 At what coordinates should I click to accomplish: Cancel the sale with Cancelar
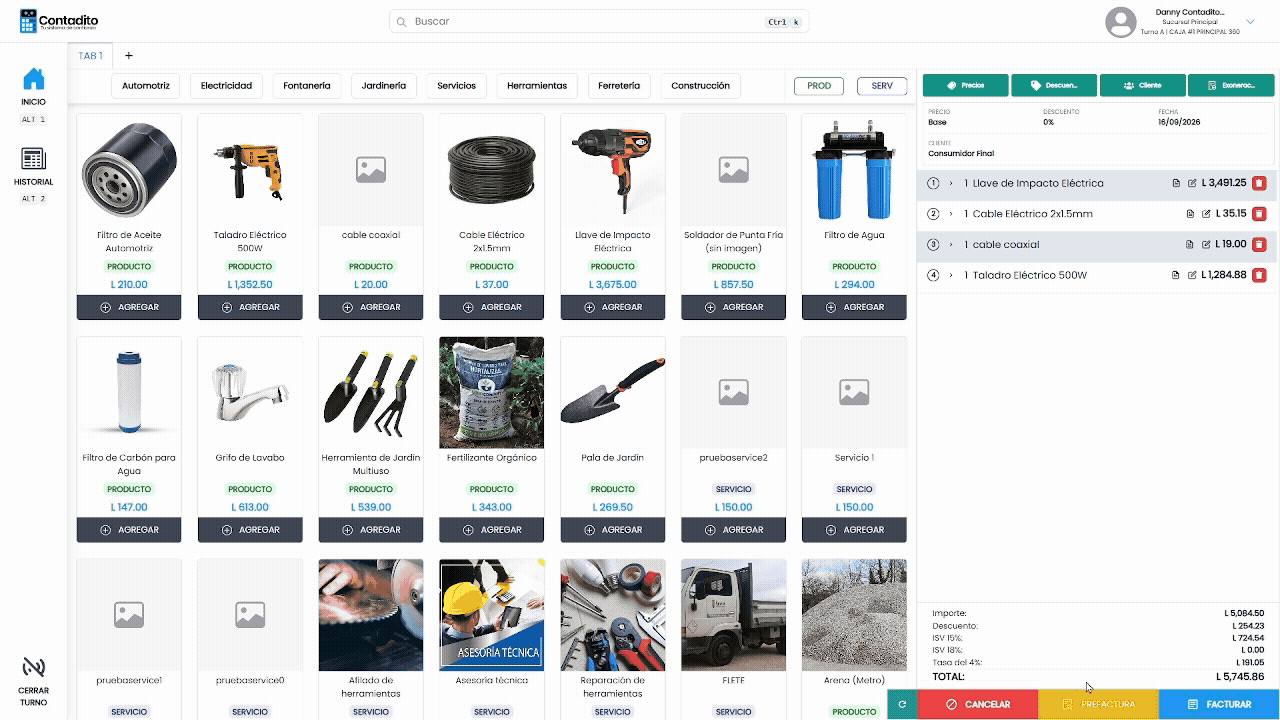(x=978, y=704)
